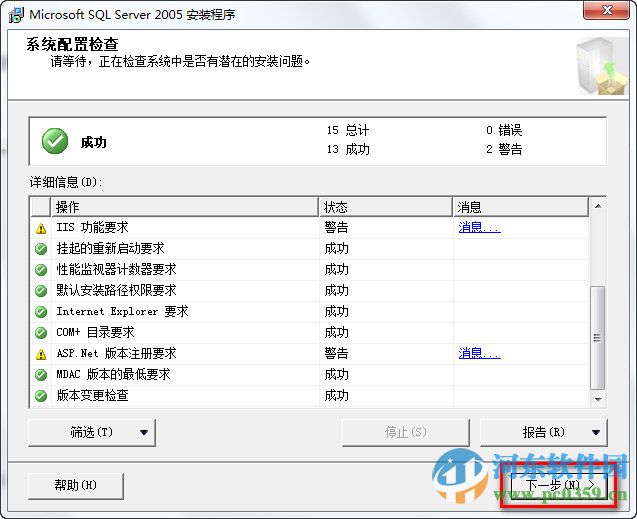637x519 pixels.
Task: Click the details list scrollbar down arrow
Action: click(x=598, y=399)
